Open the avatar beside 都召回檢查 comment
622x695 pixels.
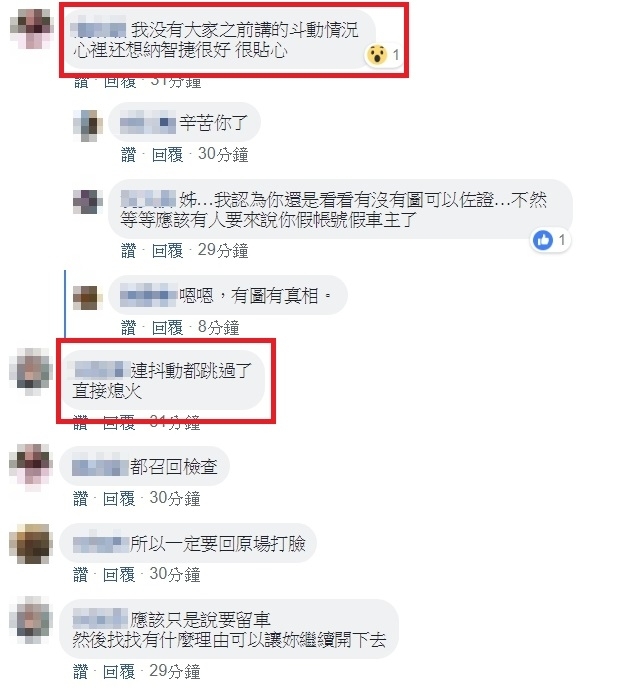(31, 467)
